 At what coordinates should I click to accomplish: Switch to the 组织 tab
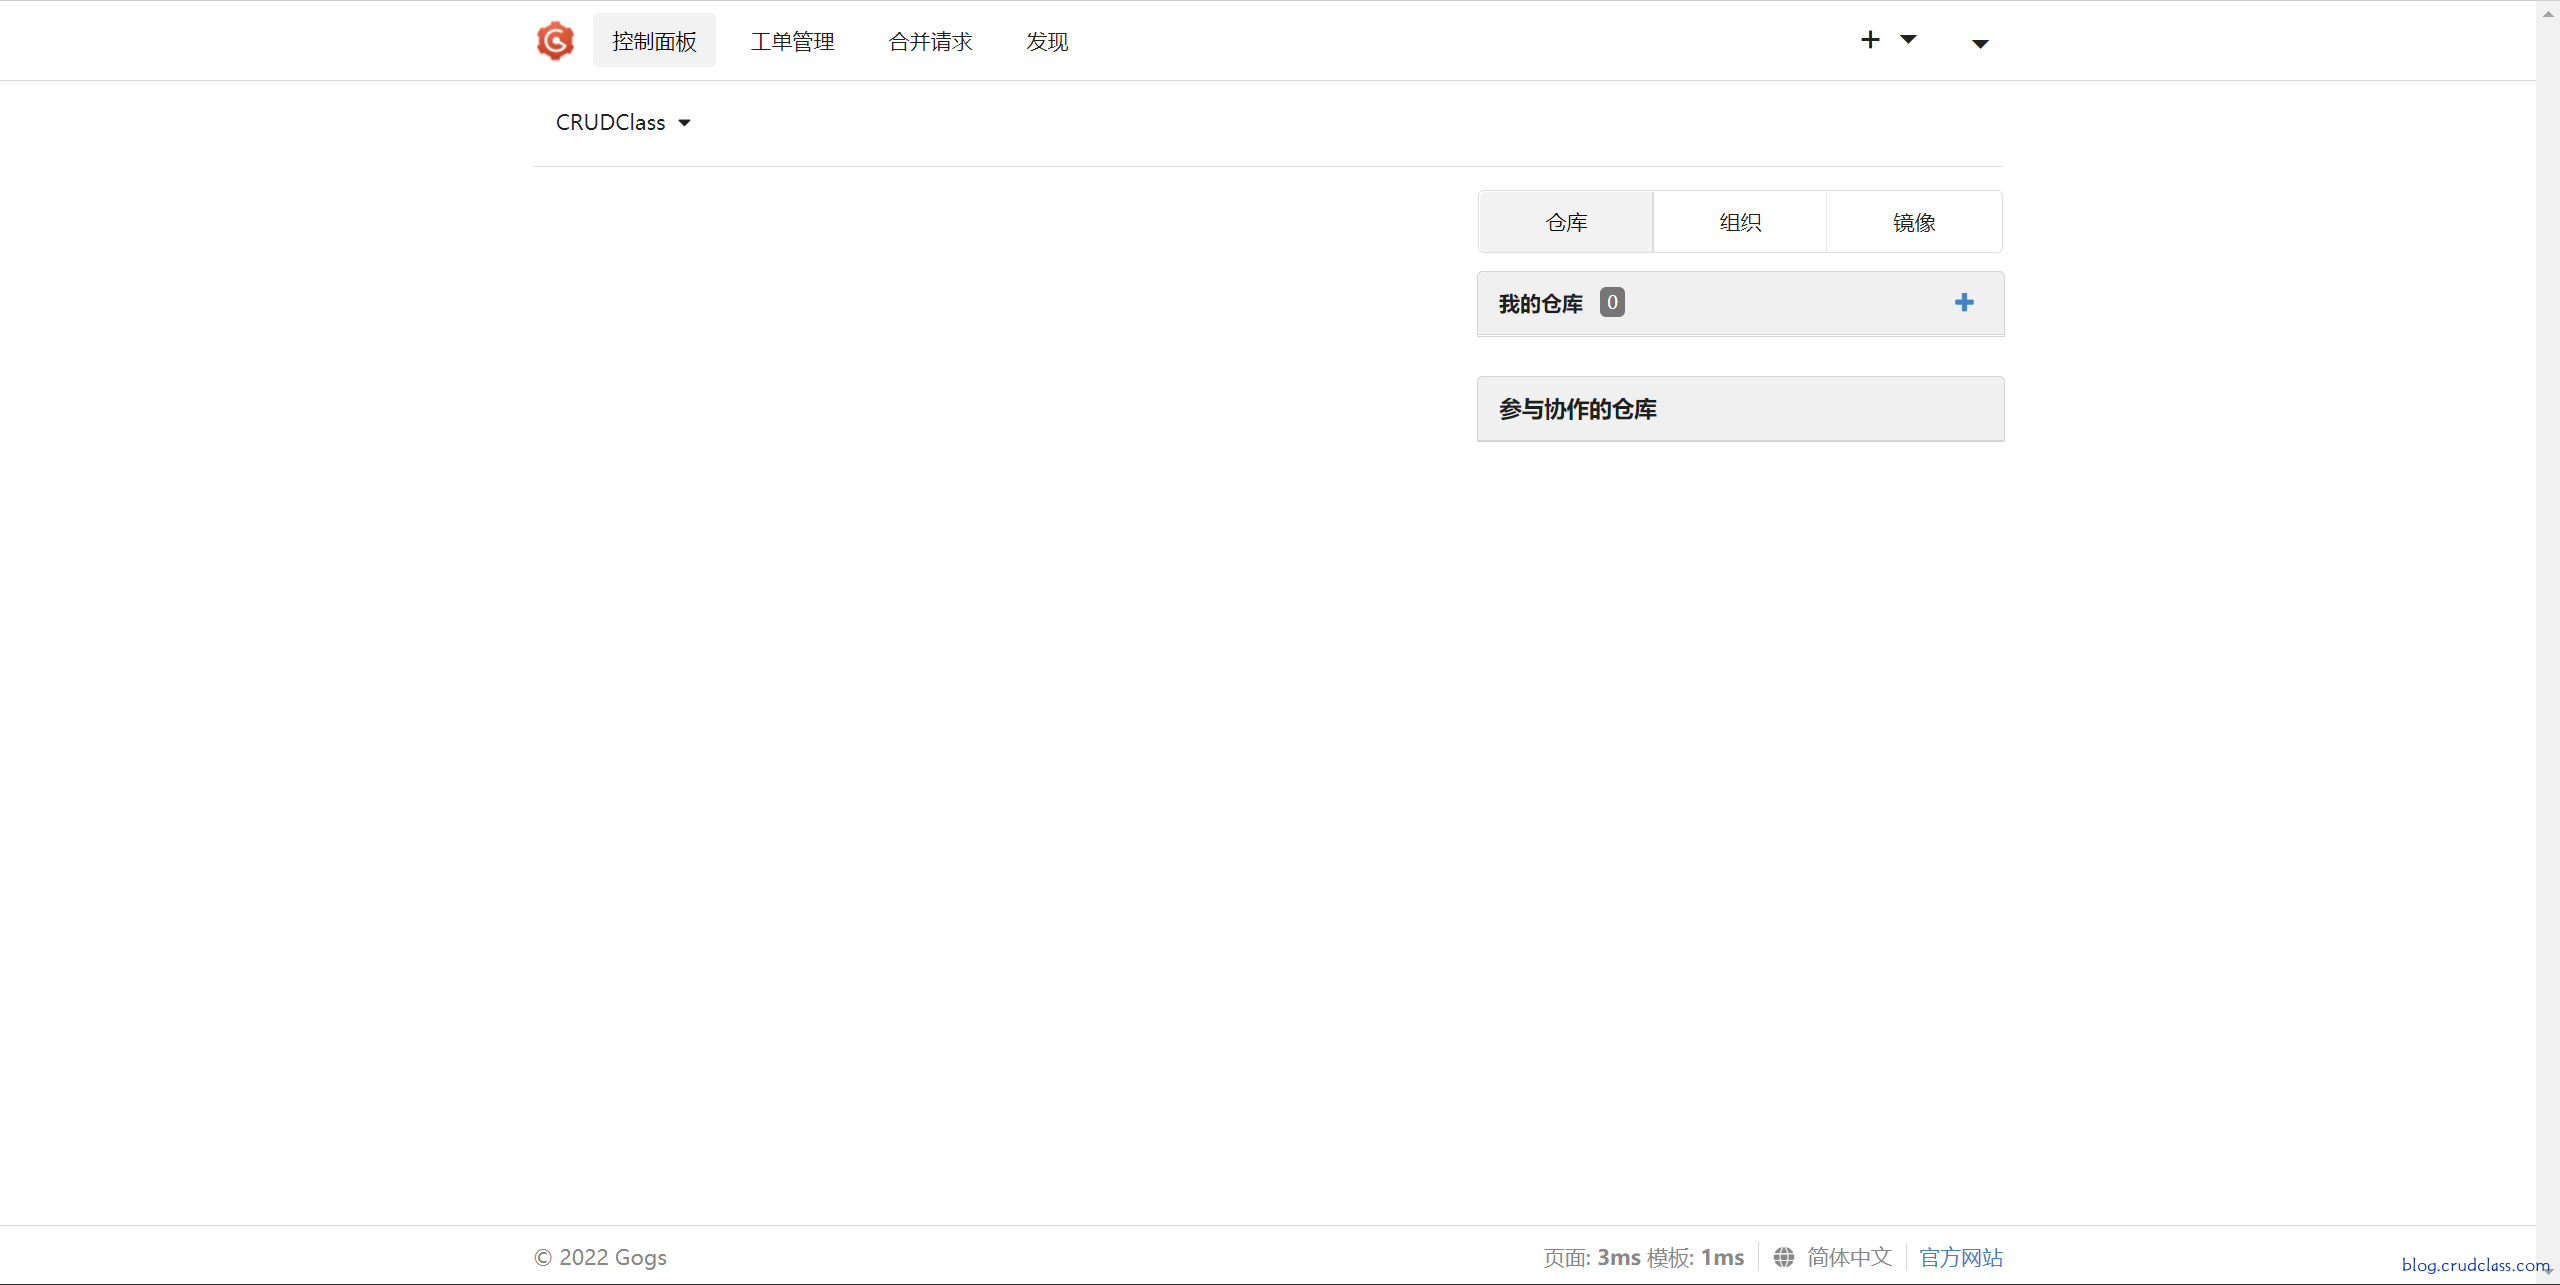click(x=1739, y=221)
